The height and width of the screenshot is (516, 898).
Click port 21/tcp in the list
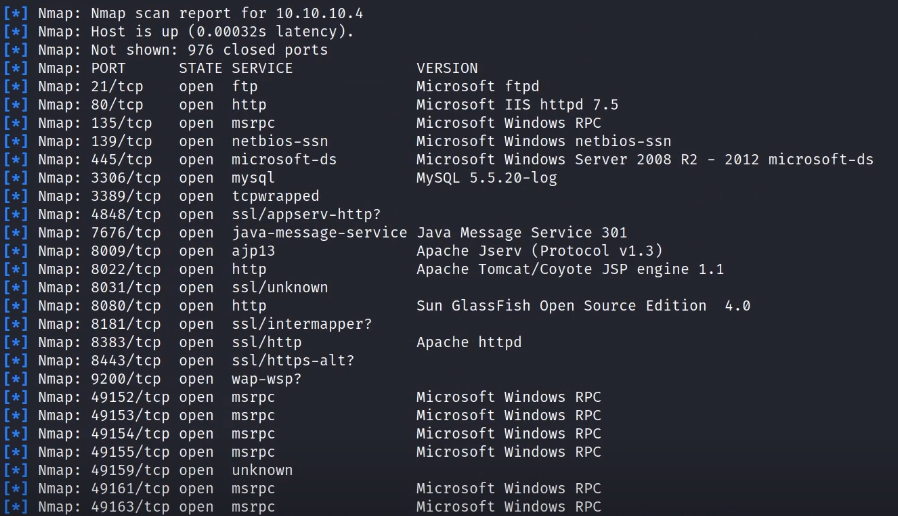(x=117, y=86)
